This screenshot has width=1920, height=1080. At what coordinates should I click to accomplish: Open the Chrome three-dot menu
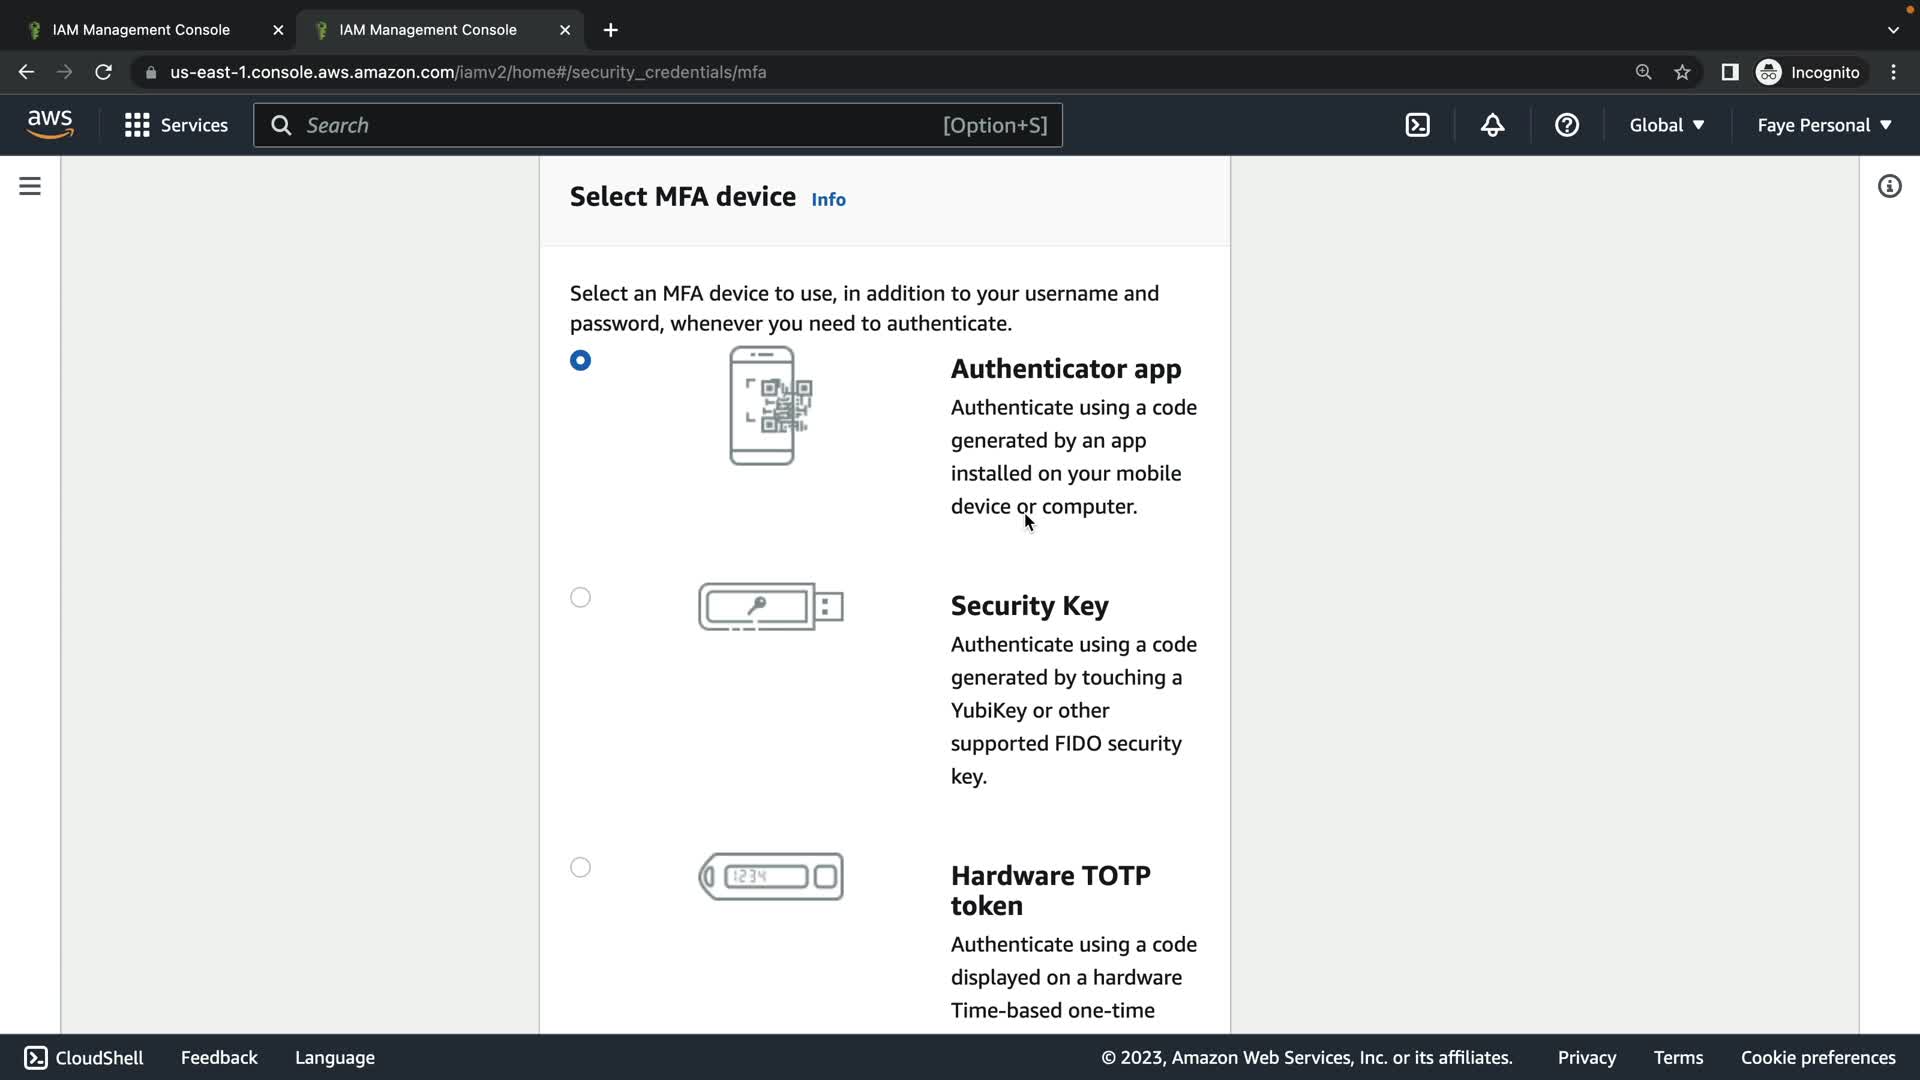[x=1893, y=72]
